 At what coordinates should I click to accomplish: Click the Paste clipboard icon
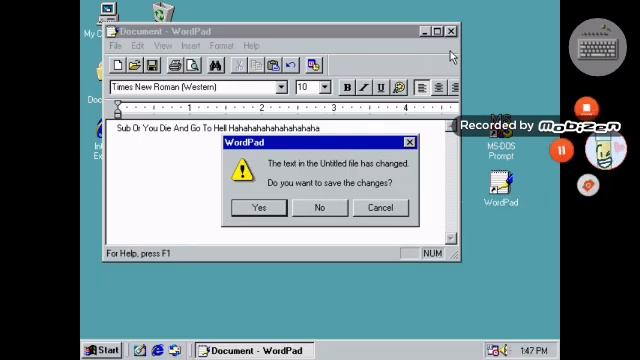click(x=273, y=65)
